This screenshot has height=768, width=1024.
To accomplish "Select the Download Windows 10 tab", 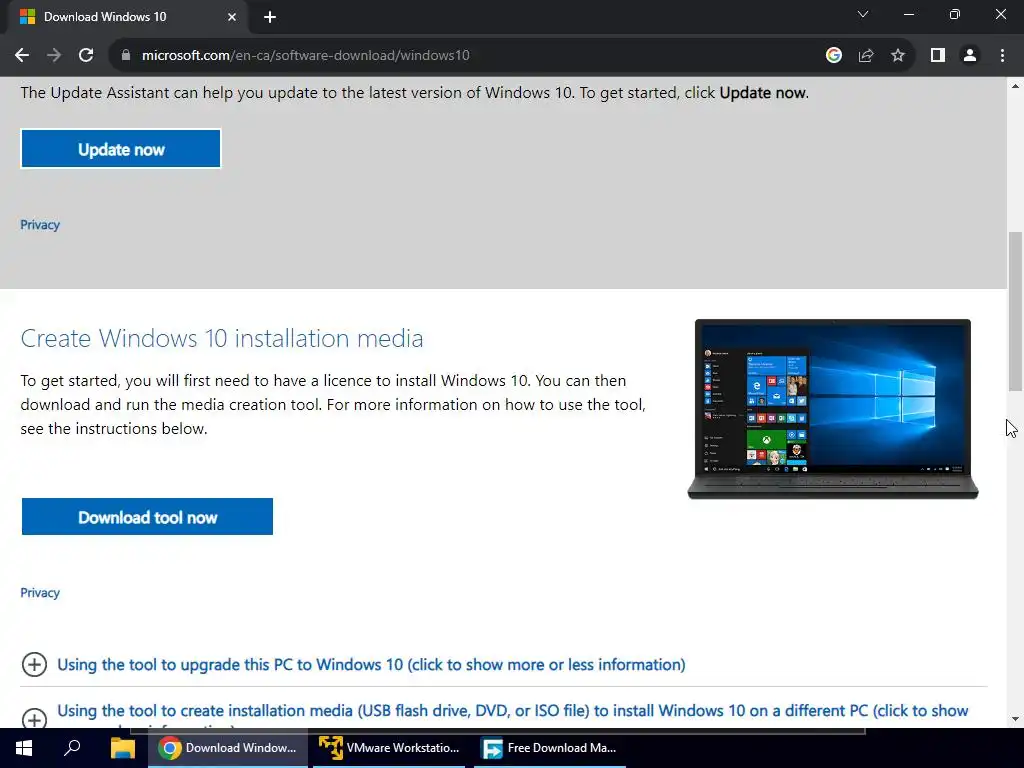I will 127,17.
